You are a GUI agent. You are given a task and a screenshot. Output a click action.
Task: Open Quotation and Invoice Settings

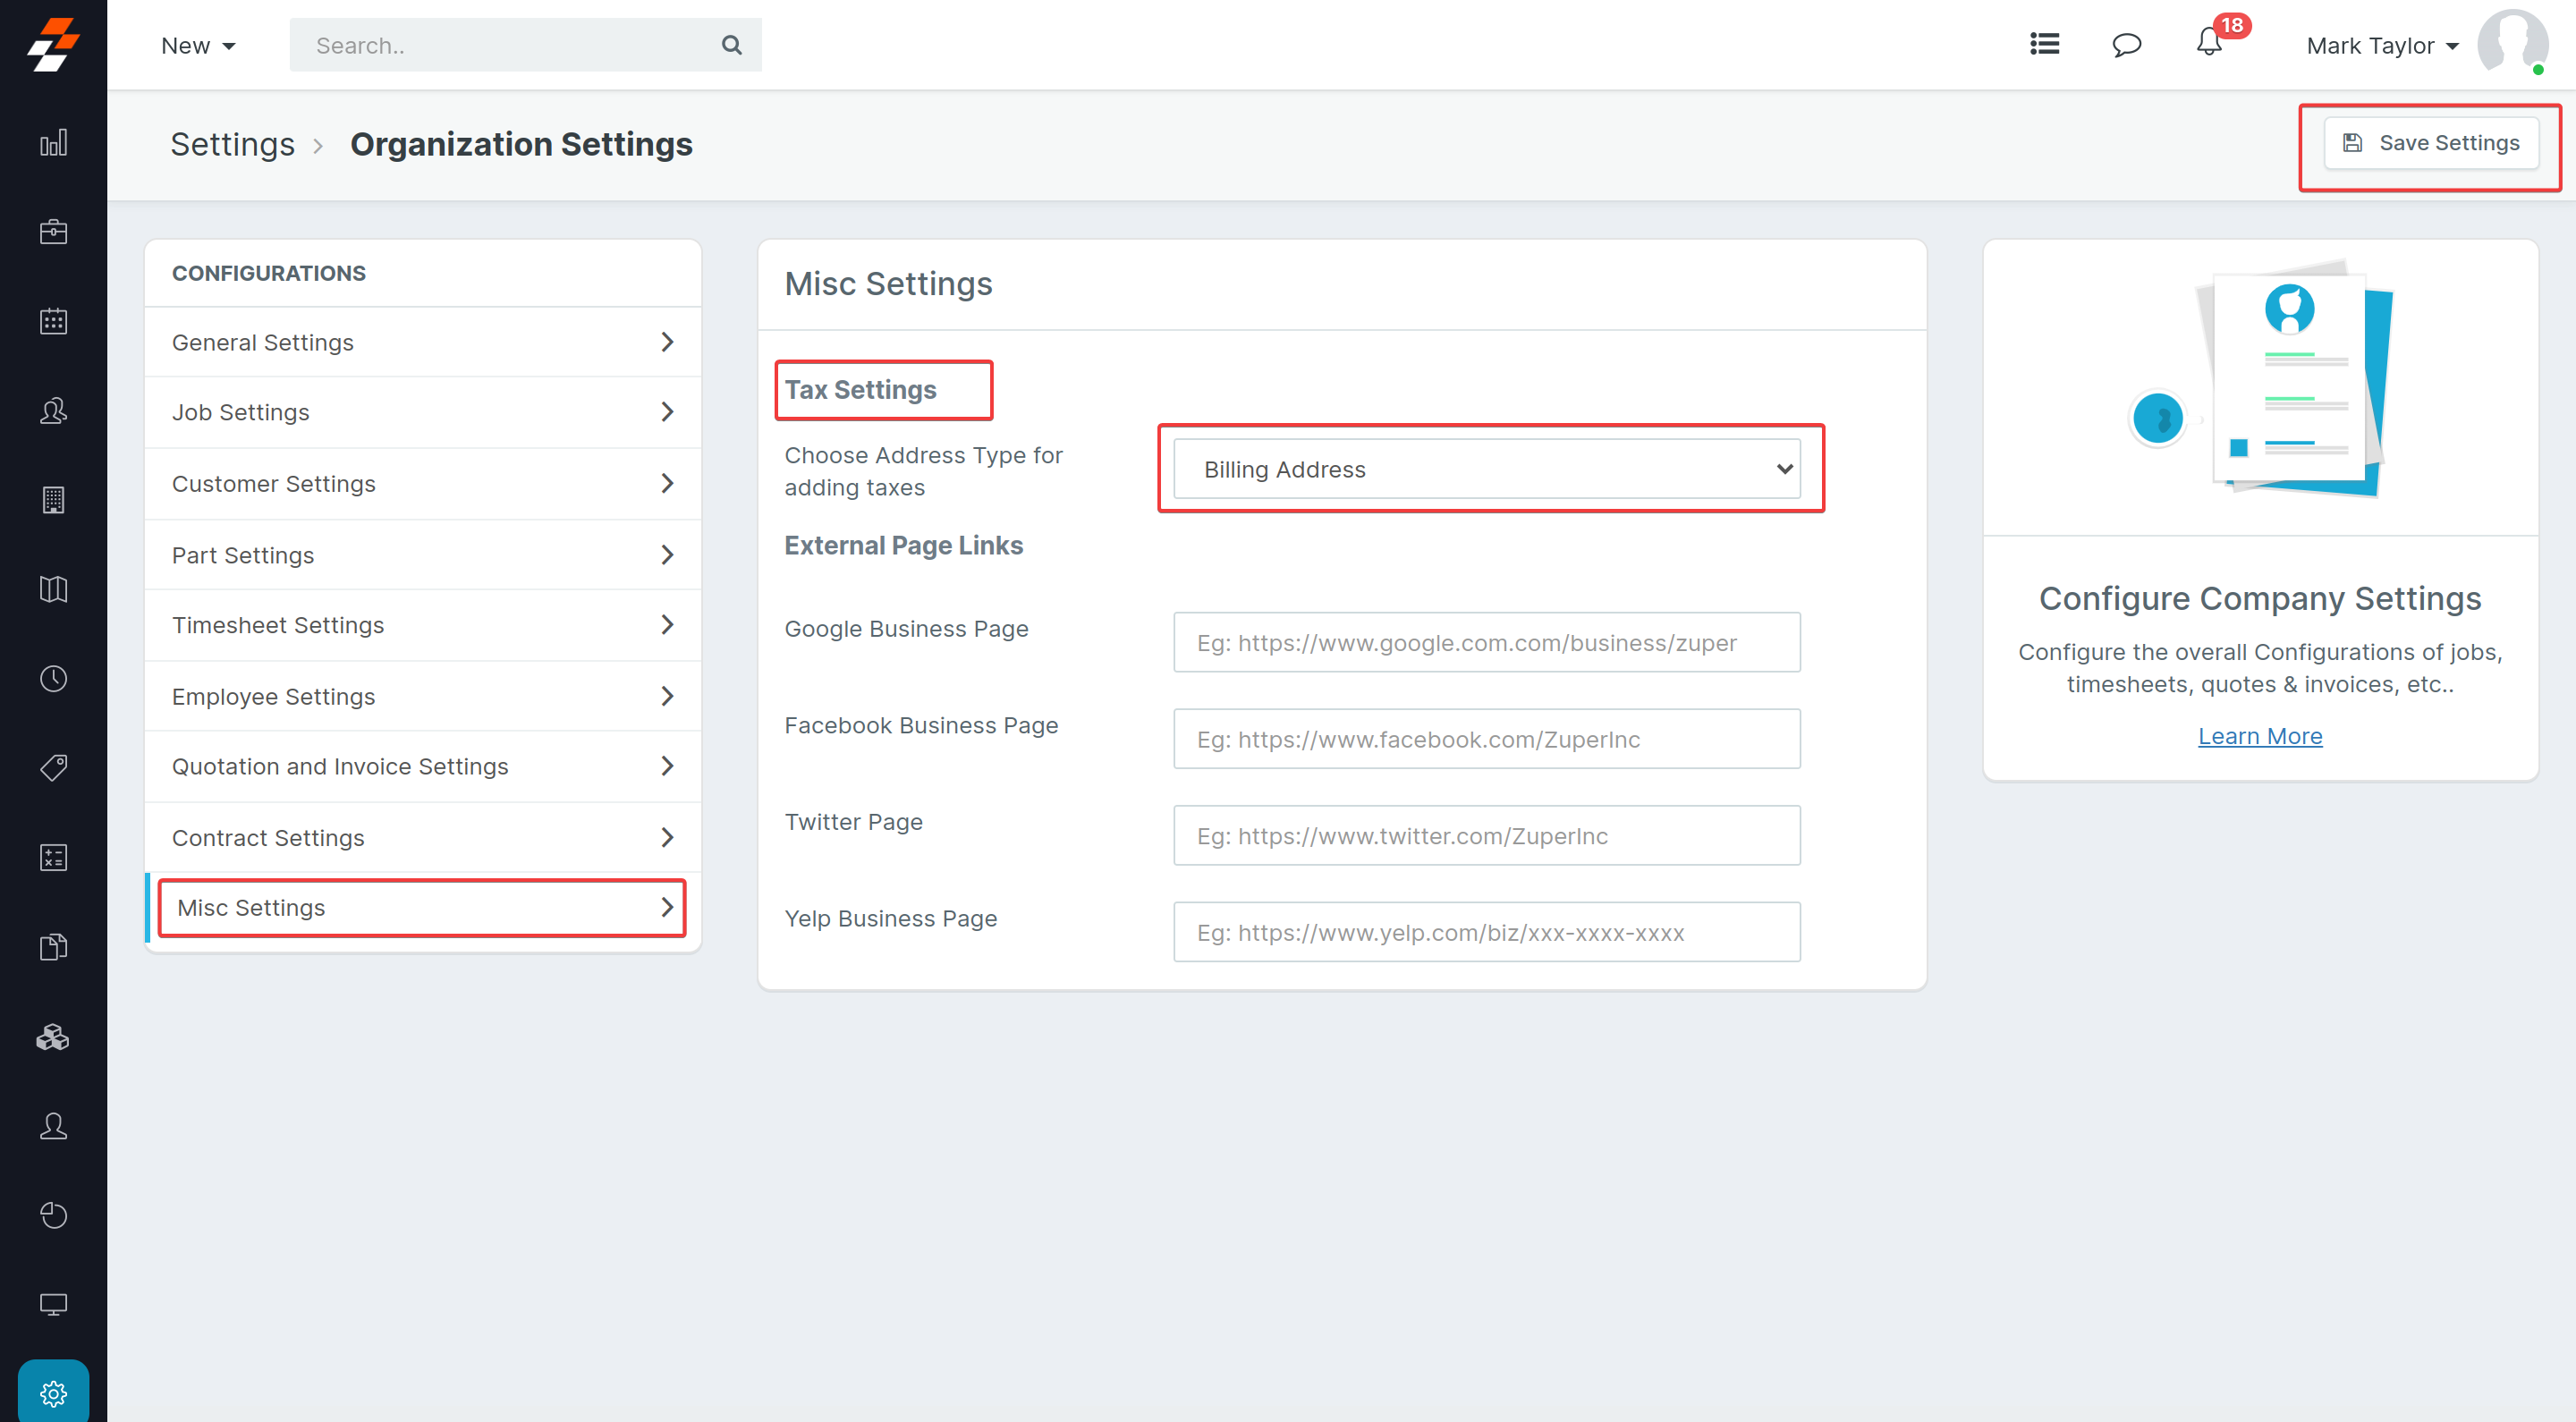click(x=422, y=766)
